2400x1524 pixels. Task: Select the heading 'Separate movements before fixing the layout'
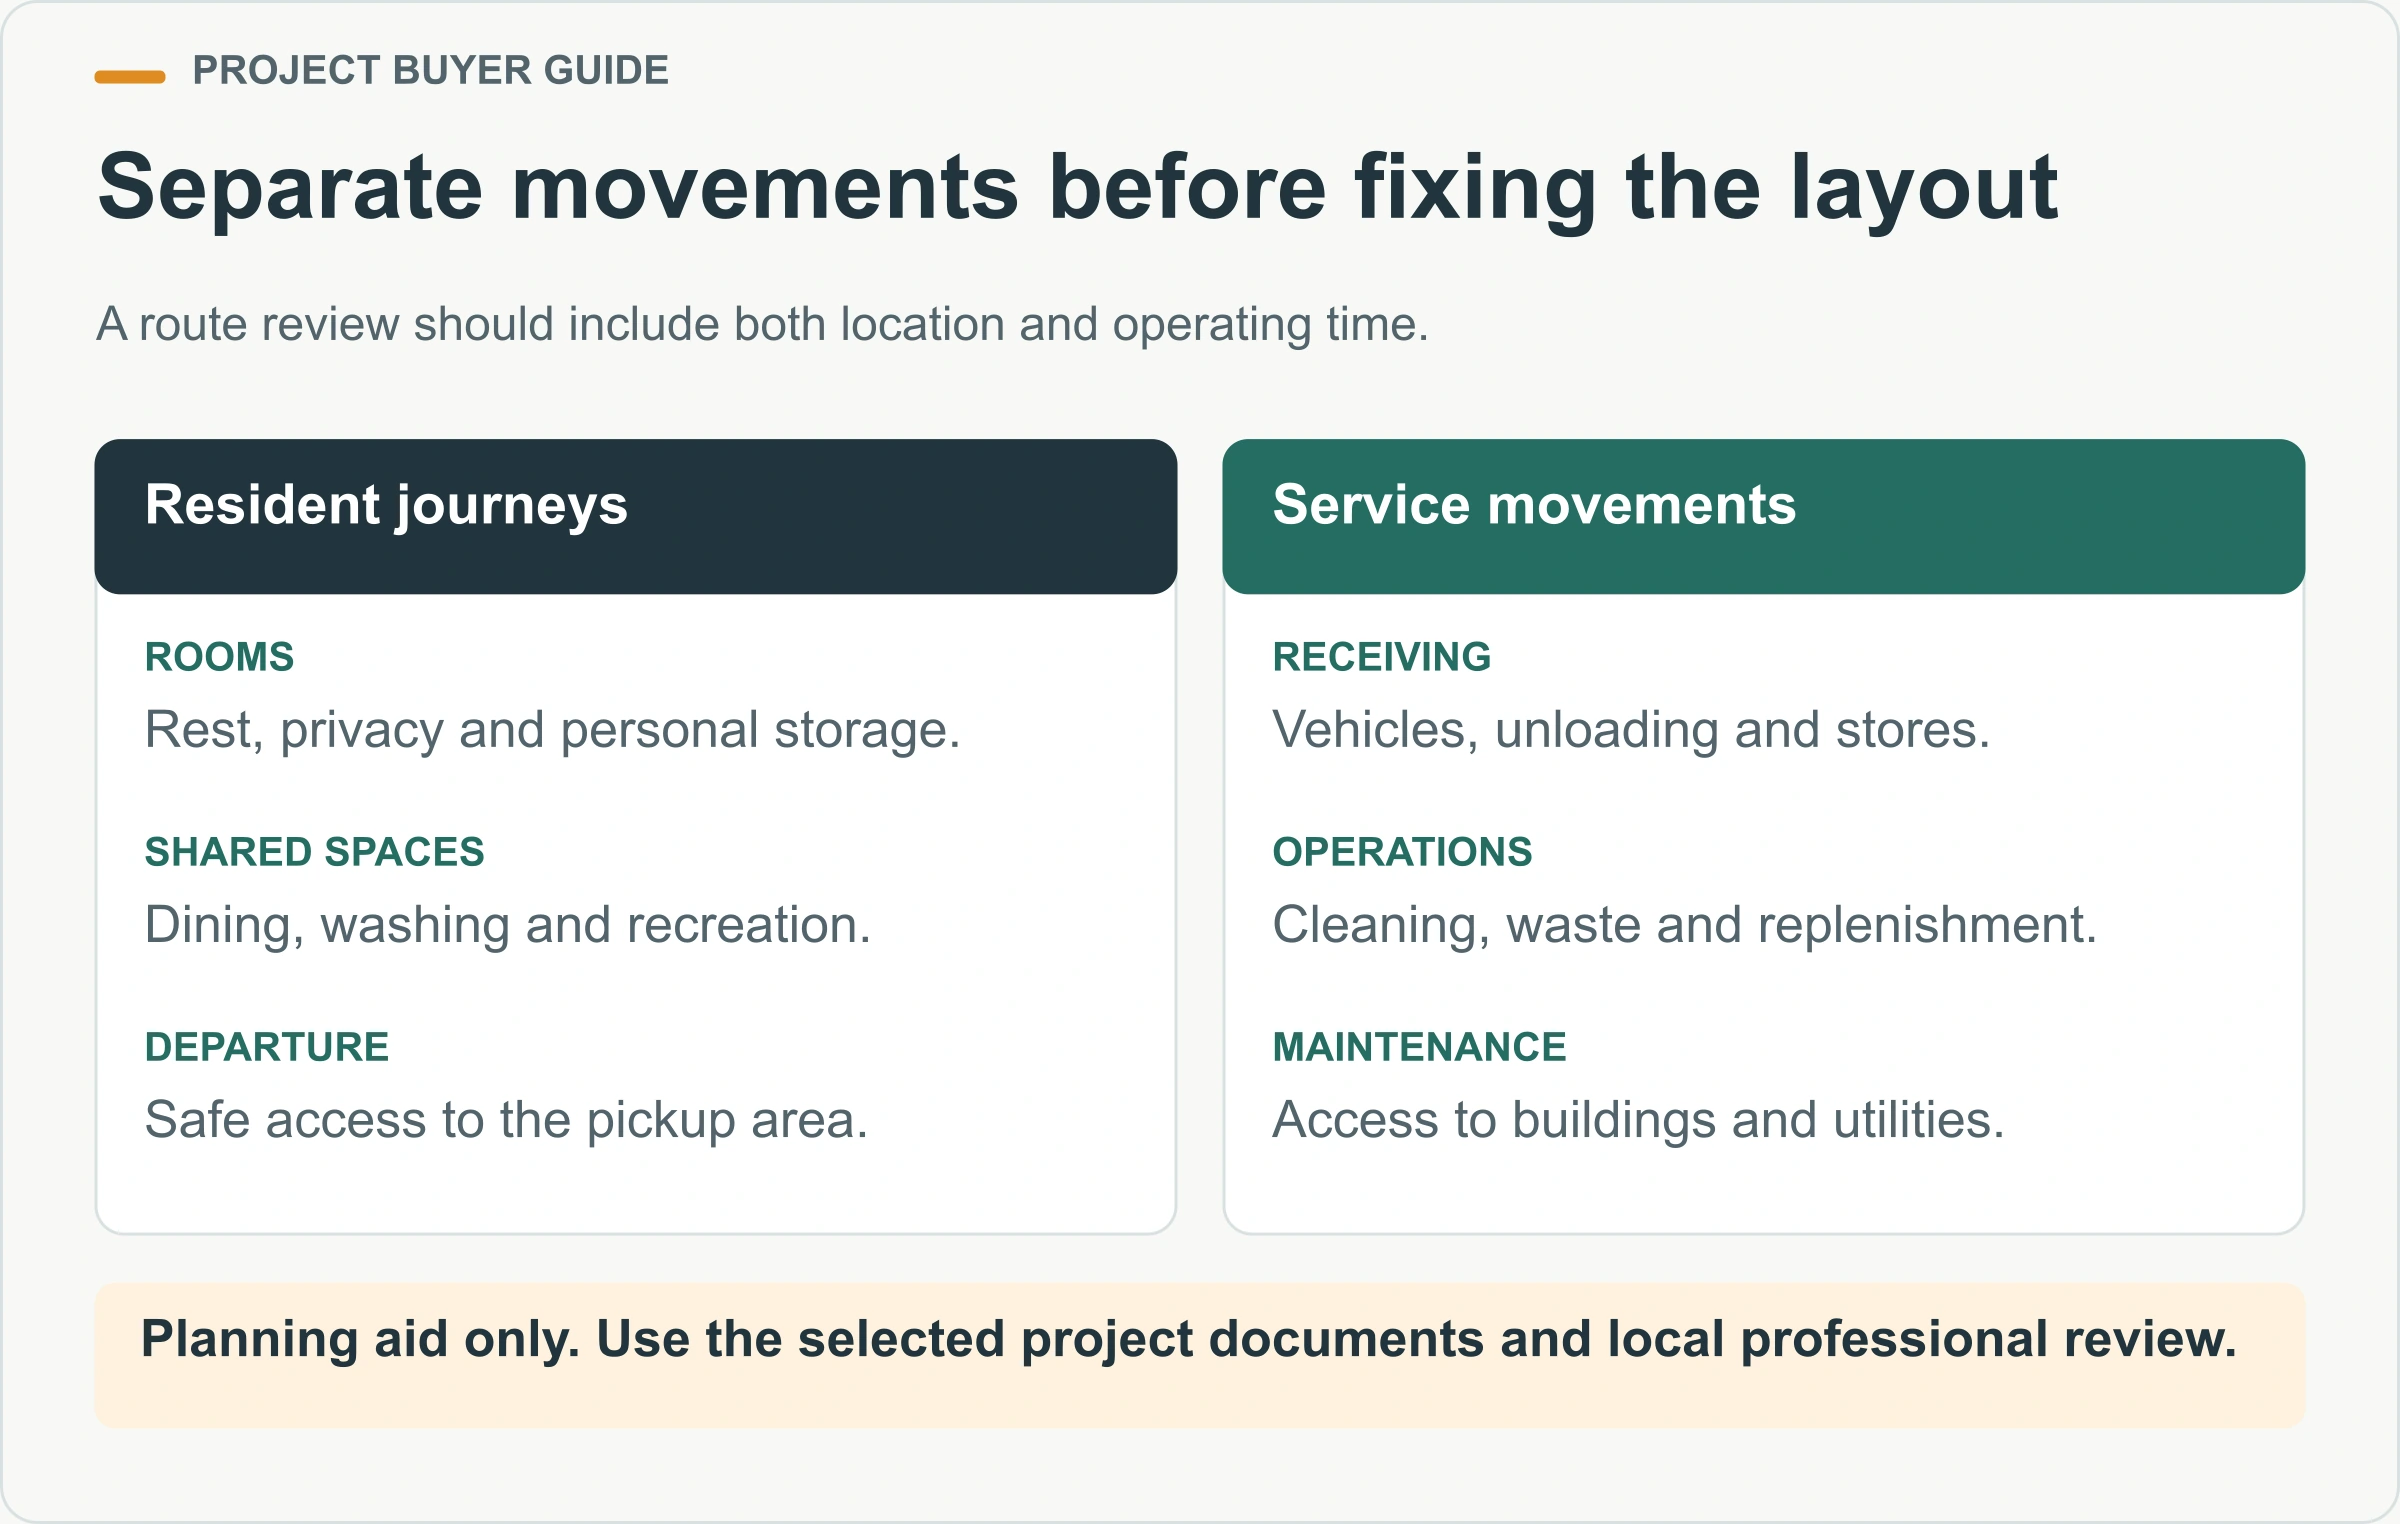1078,190
